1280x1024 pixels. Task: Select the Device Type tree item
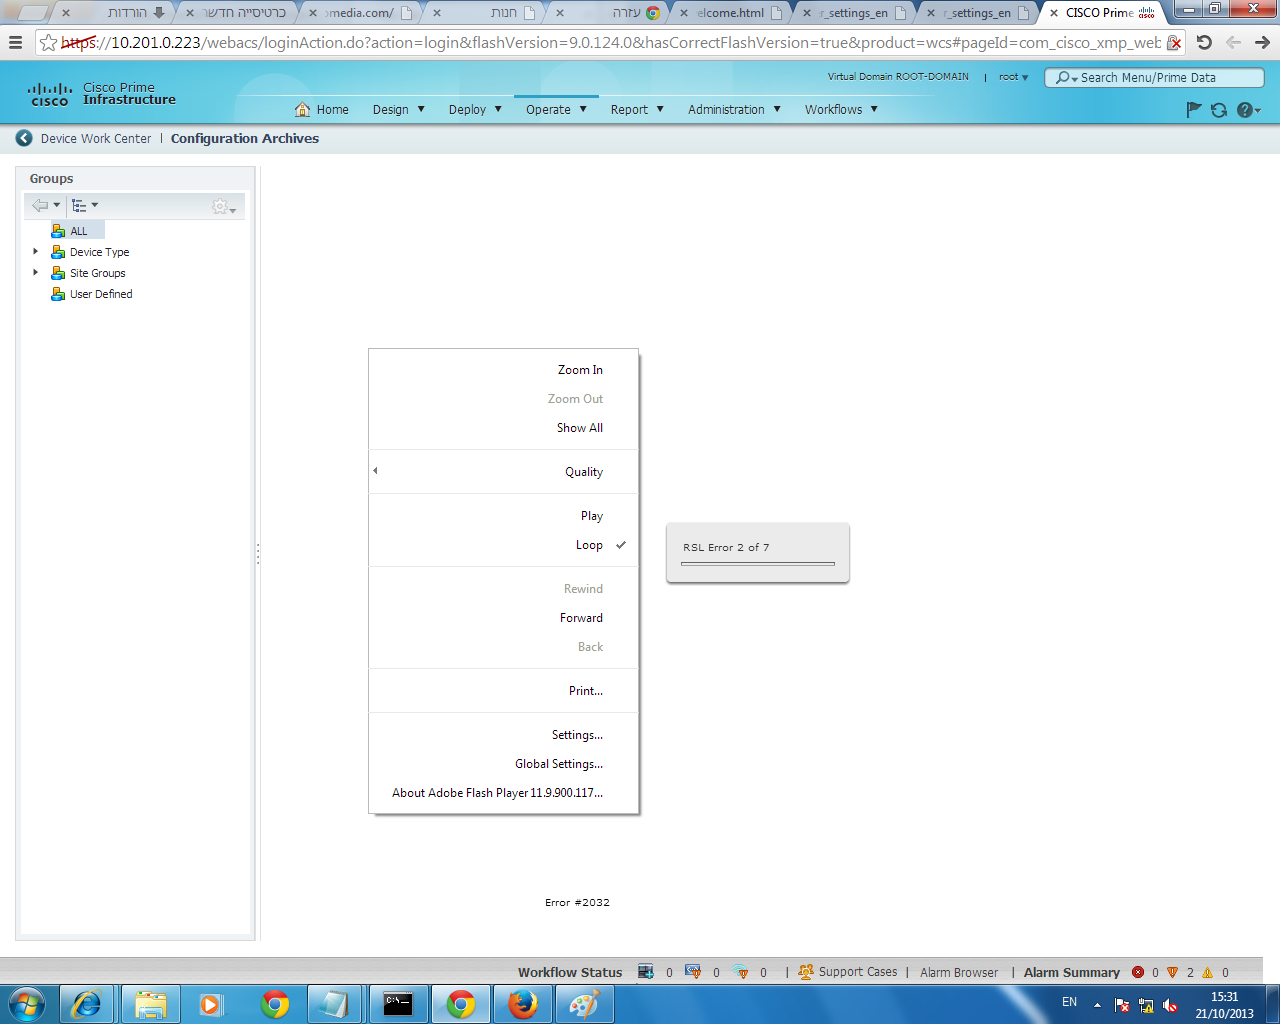(x=99, y=252)
